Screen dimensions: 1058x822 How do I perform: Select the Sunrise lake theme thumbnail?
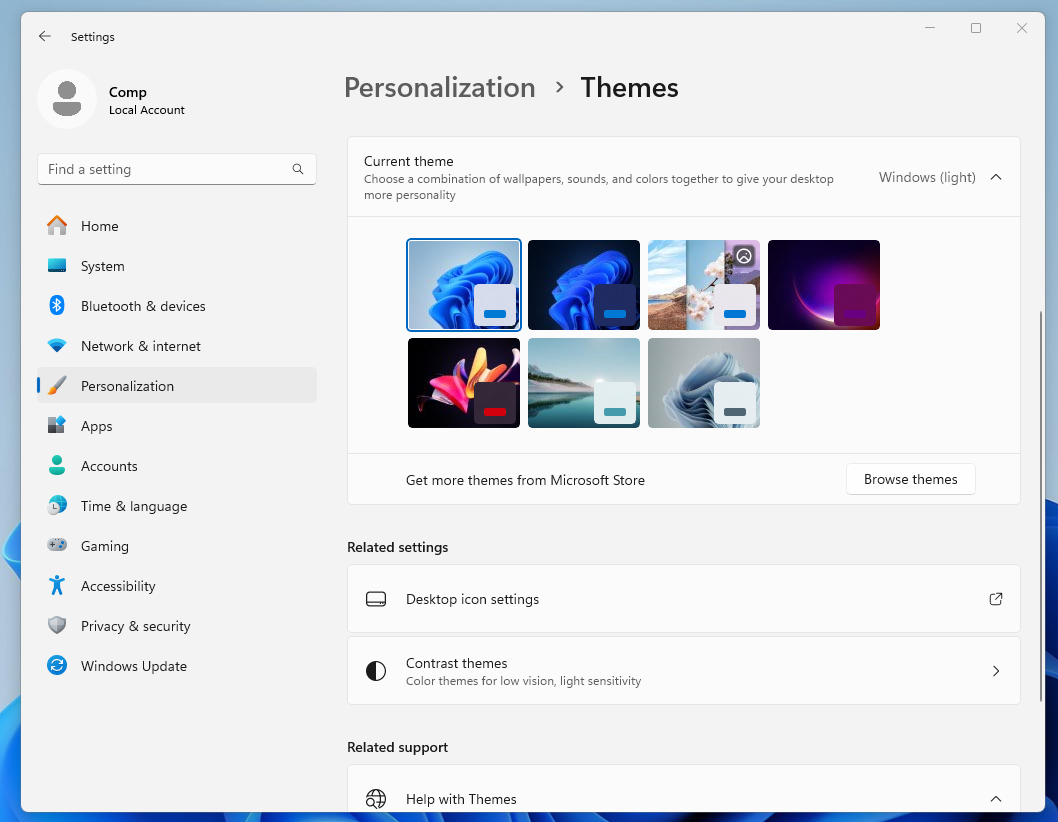[x=584, y=383]
